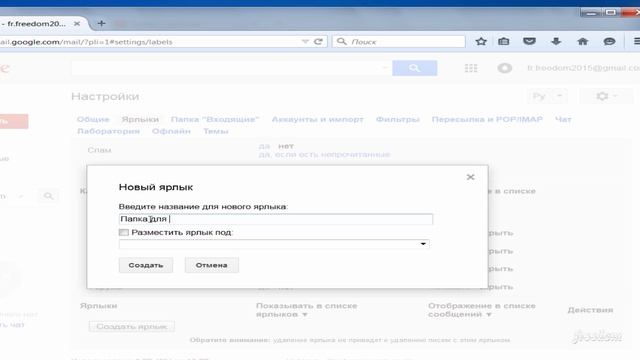Viewport: 640px width, 360px height.
Task: Click the Gmail search input box
Action: coord(231,68)
